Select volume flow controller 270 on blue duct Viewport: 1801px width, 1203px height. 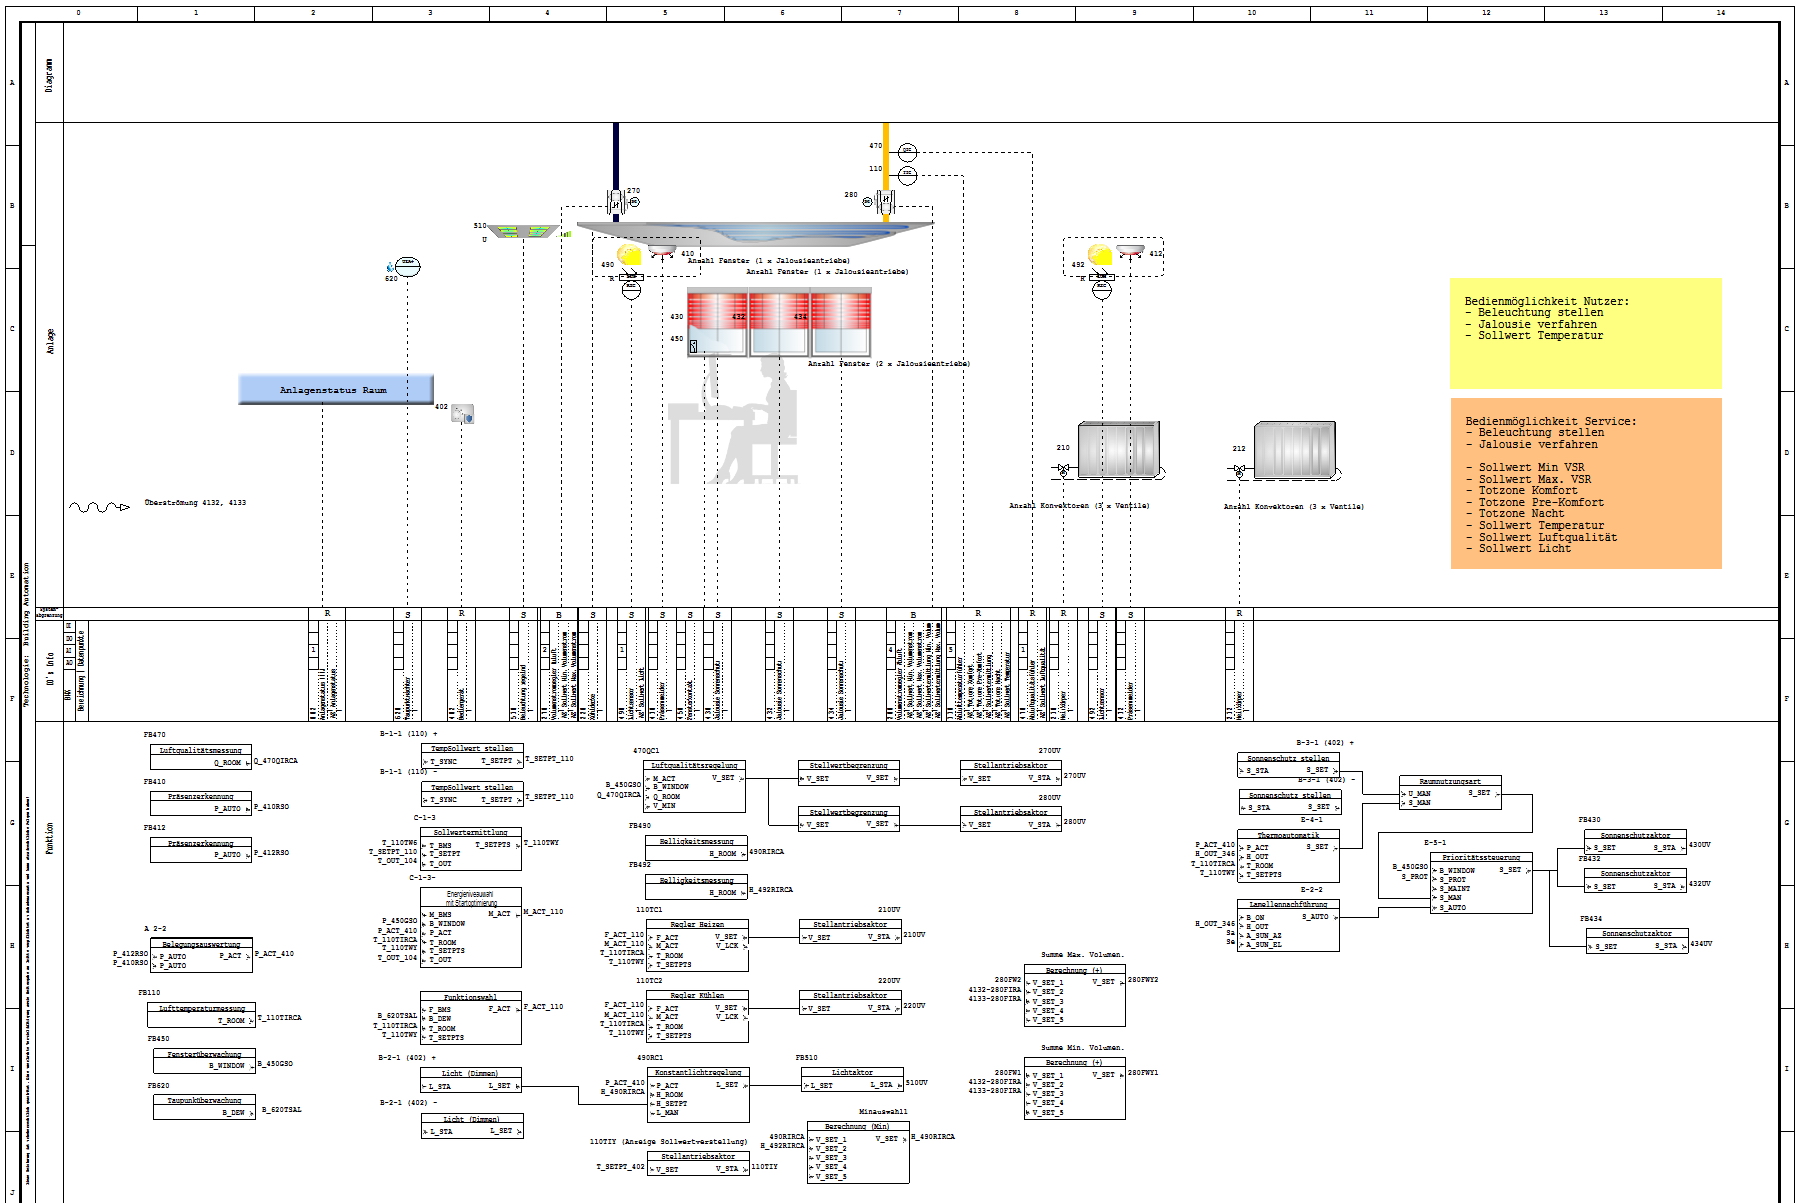616,202
